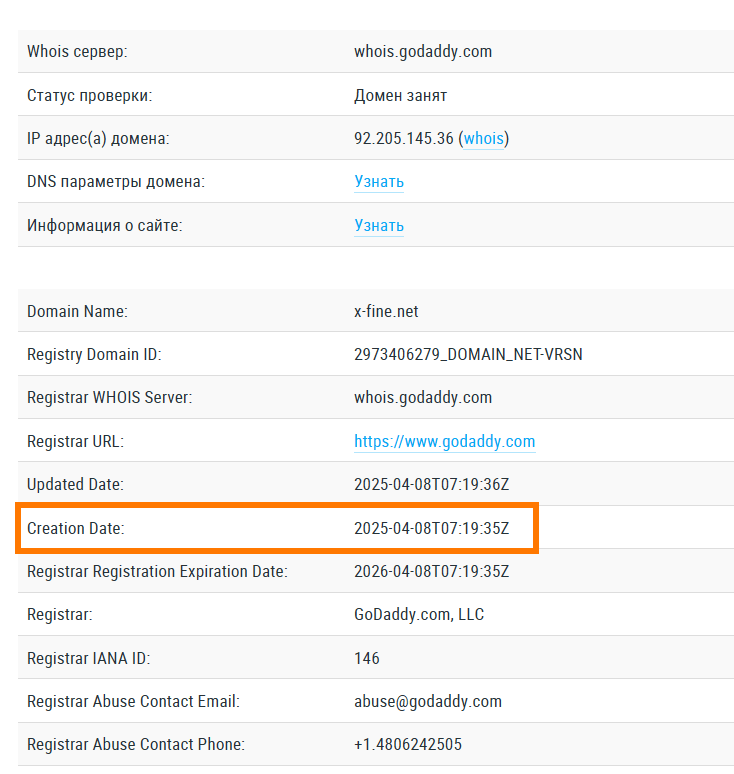Screen dimensions: 734x774
Task: Open Узнать link for Информация о сайте
Action: [379, 225]
